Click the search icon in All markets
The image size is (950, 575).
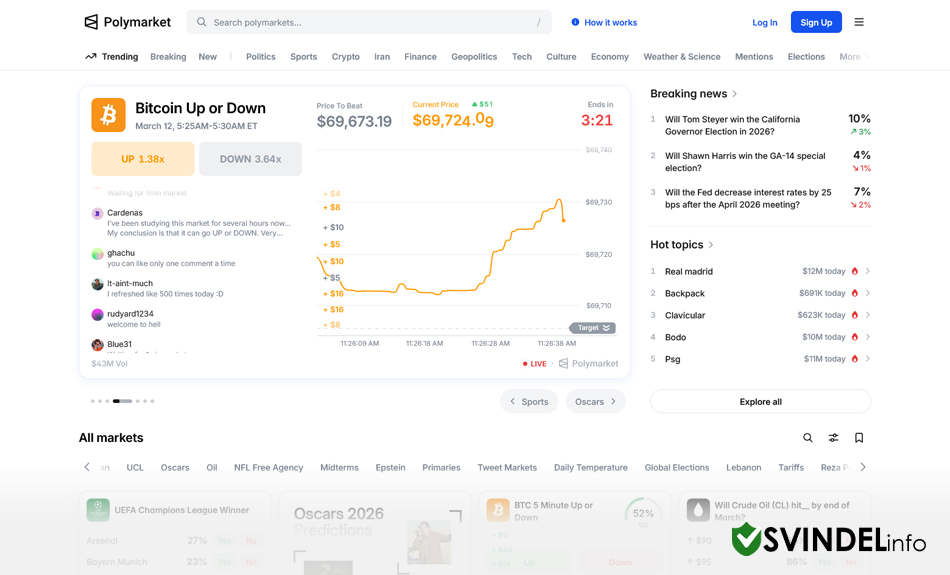pos(808,438)
